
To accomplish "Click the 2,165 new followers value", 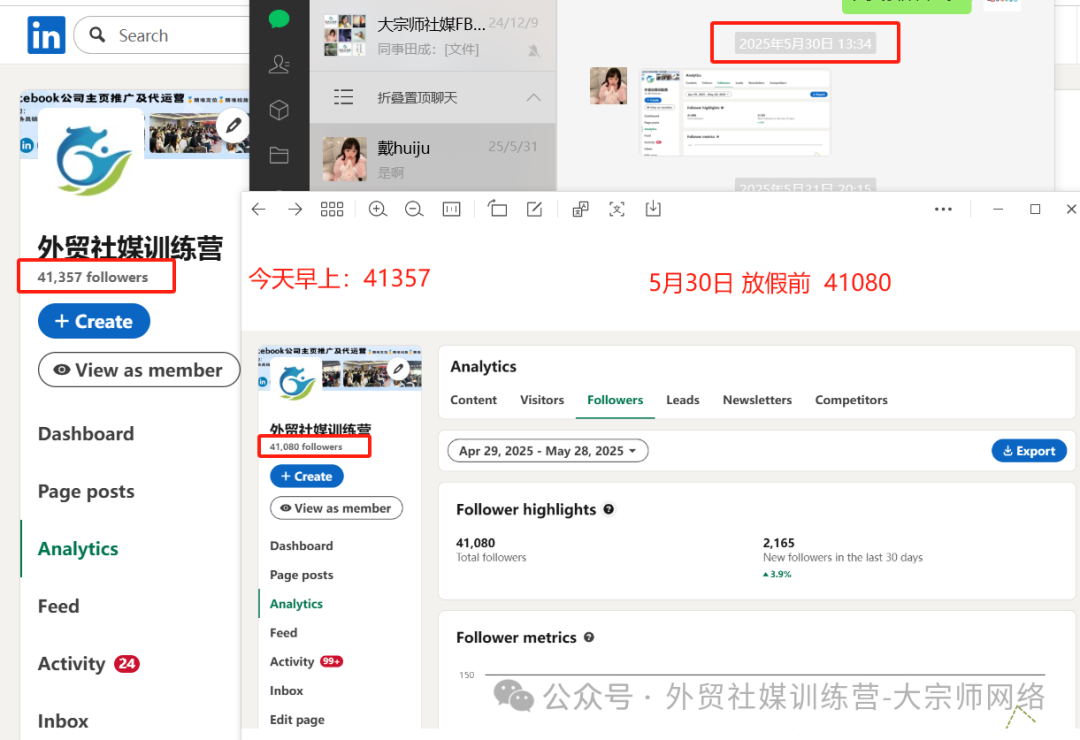I will point(778,543).
